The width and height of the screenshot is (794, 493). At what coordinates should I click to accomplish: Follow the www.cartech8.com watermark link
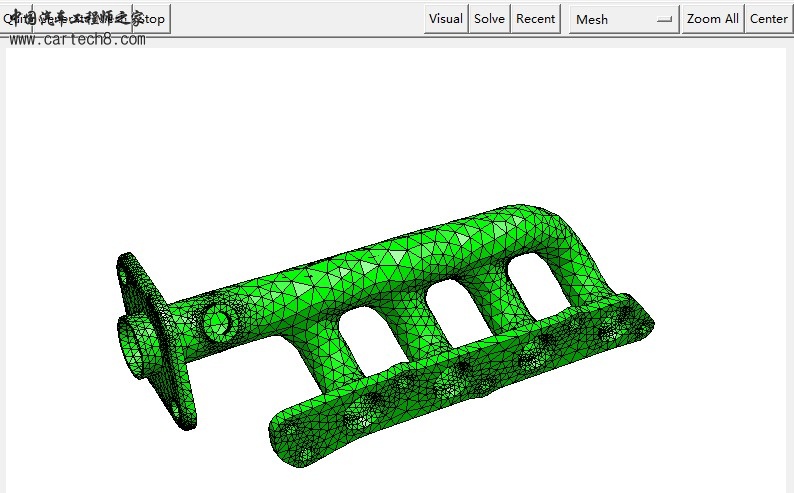pos(77,40)
